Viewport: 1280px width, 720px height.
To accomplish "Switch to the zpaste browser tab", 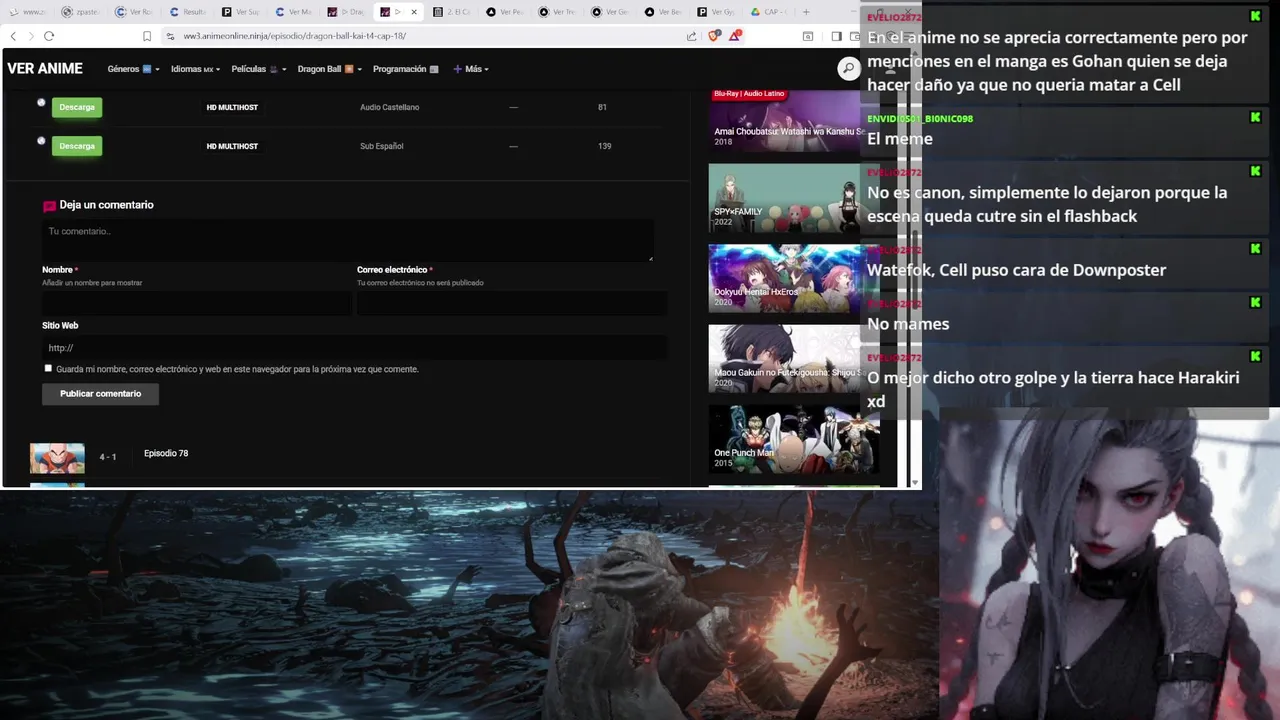I will coord(80,12).
